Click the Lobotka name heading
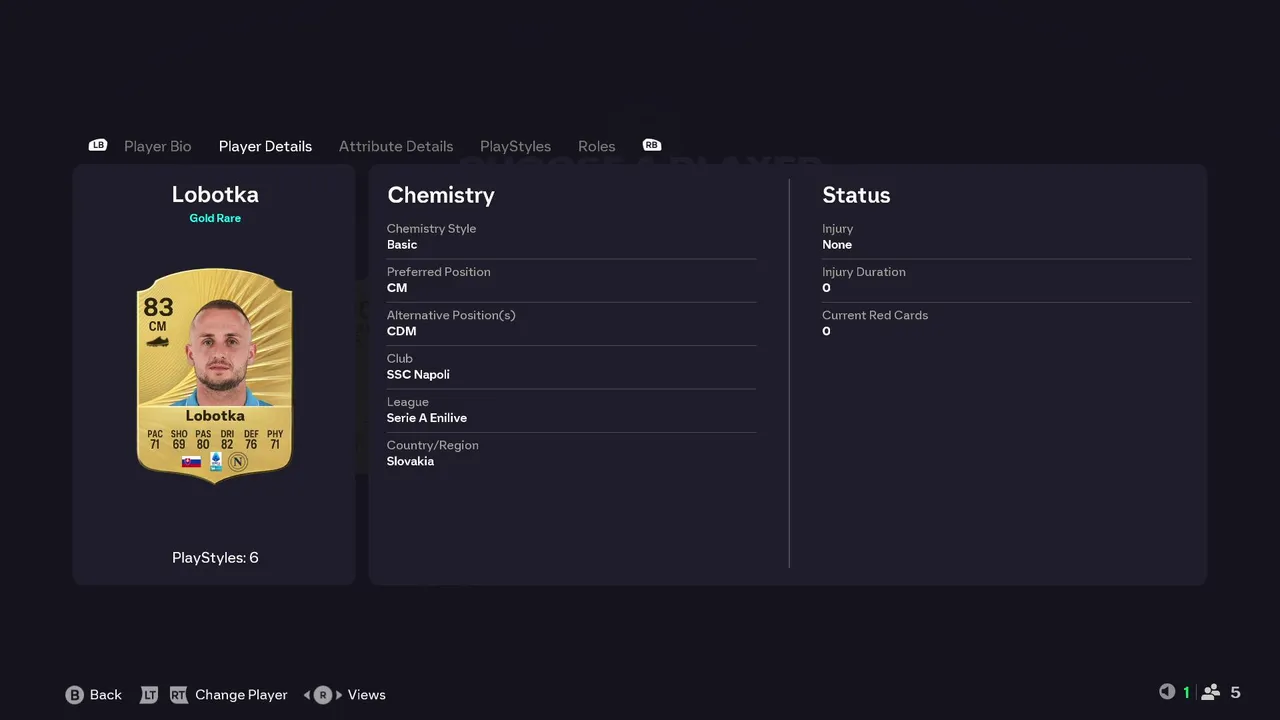 tap(215, 194)
